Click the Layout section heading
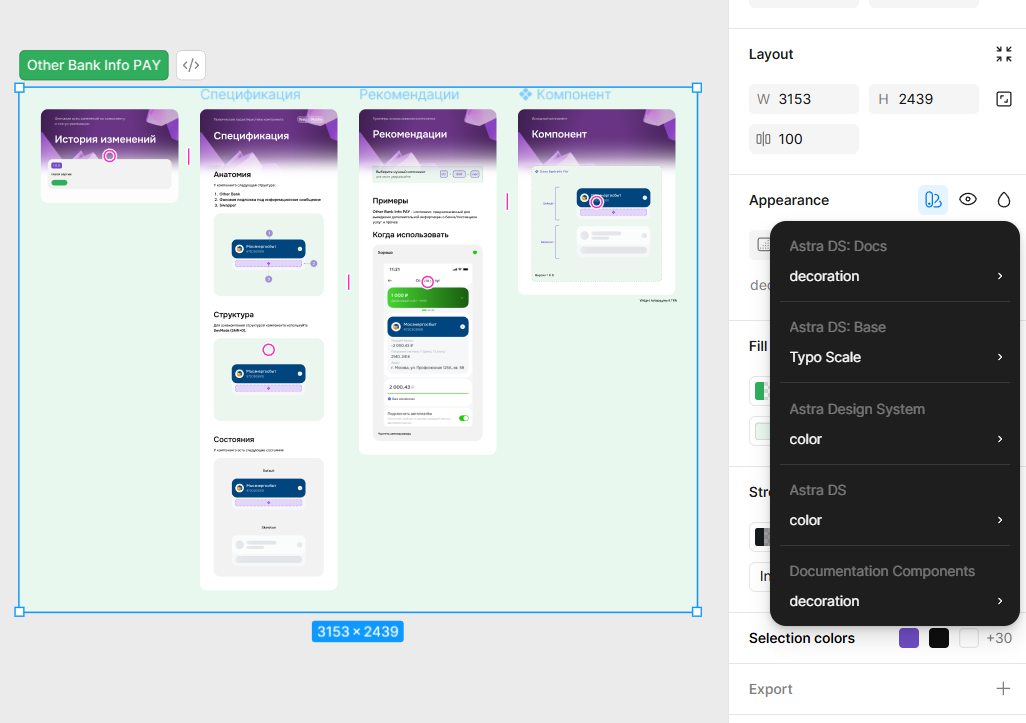Screen dimensions: 1026x723 771,54
